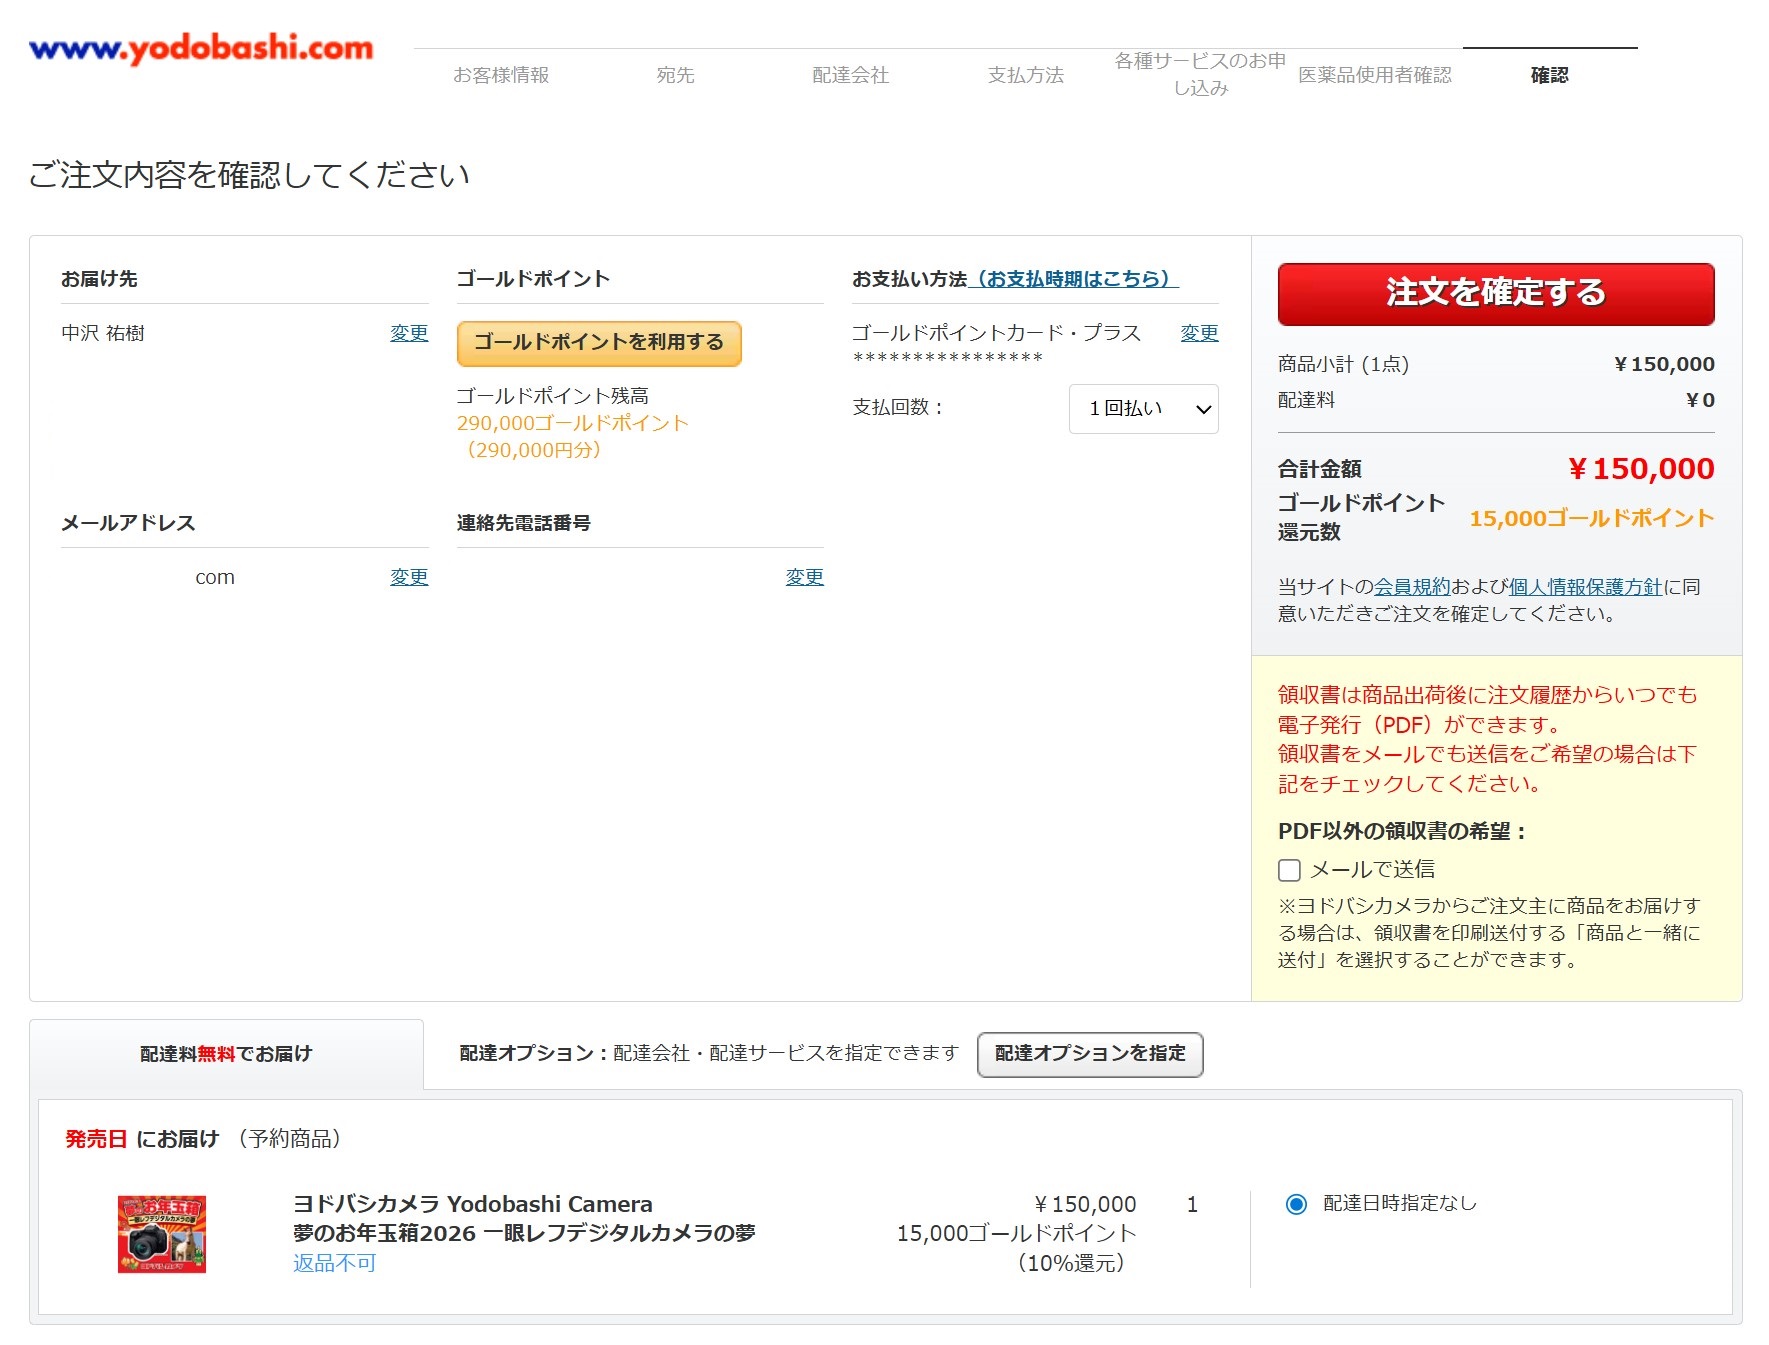Click the yodobashi.com logo
The width and height of the screenshot is (1769, 1345).
pyautogui.click(x=201, y=48)
